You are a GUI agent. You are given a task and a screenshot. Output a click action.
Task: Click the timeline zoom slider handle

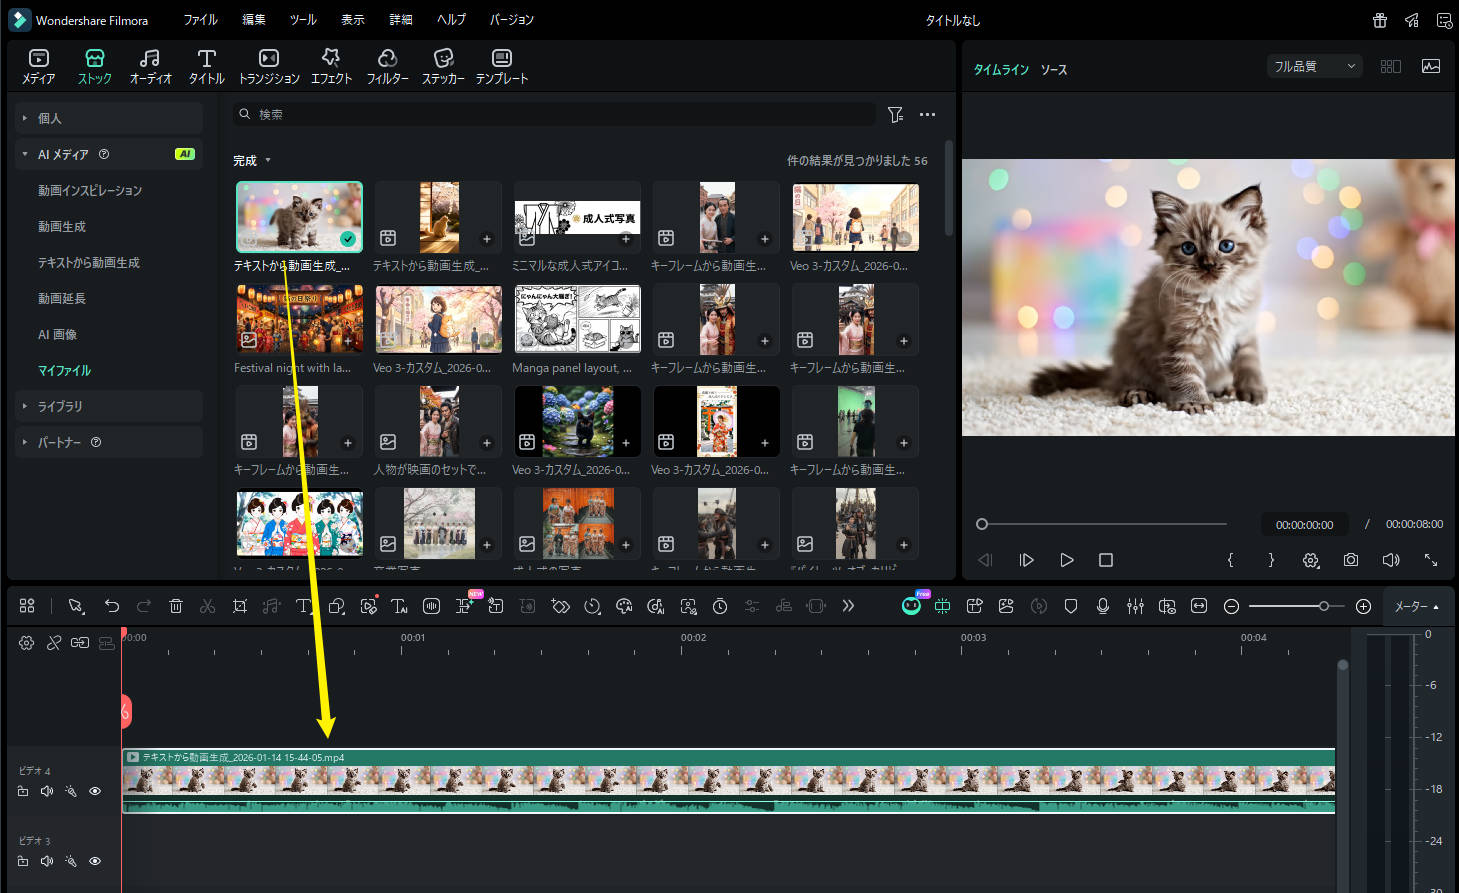click(1324, 606)
